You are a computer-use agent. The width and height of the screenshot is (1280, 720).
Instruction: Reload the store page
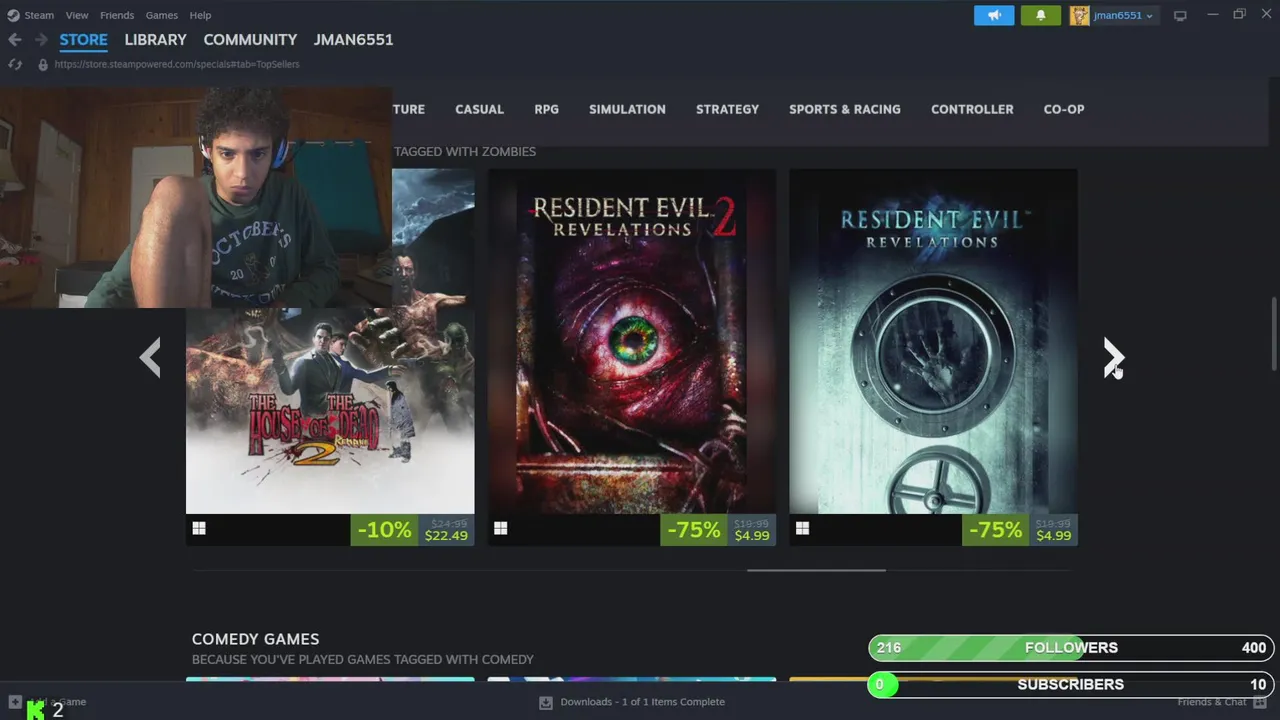coord(15,64)
